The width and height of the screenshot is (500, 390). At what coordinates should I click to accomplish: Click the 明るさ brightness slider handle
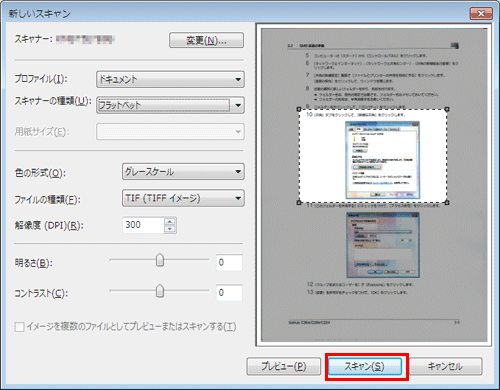[160, 260]
